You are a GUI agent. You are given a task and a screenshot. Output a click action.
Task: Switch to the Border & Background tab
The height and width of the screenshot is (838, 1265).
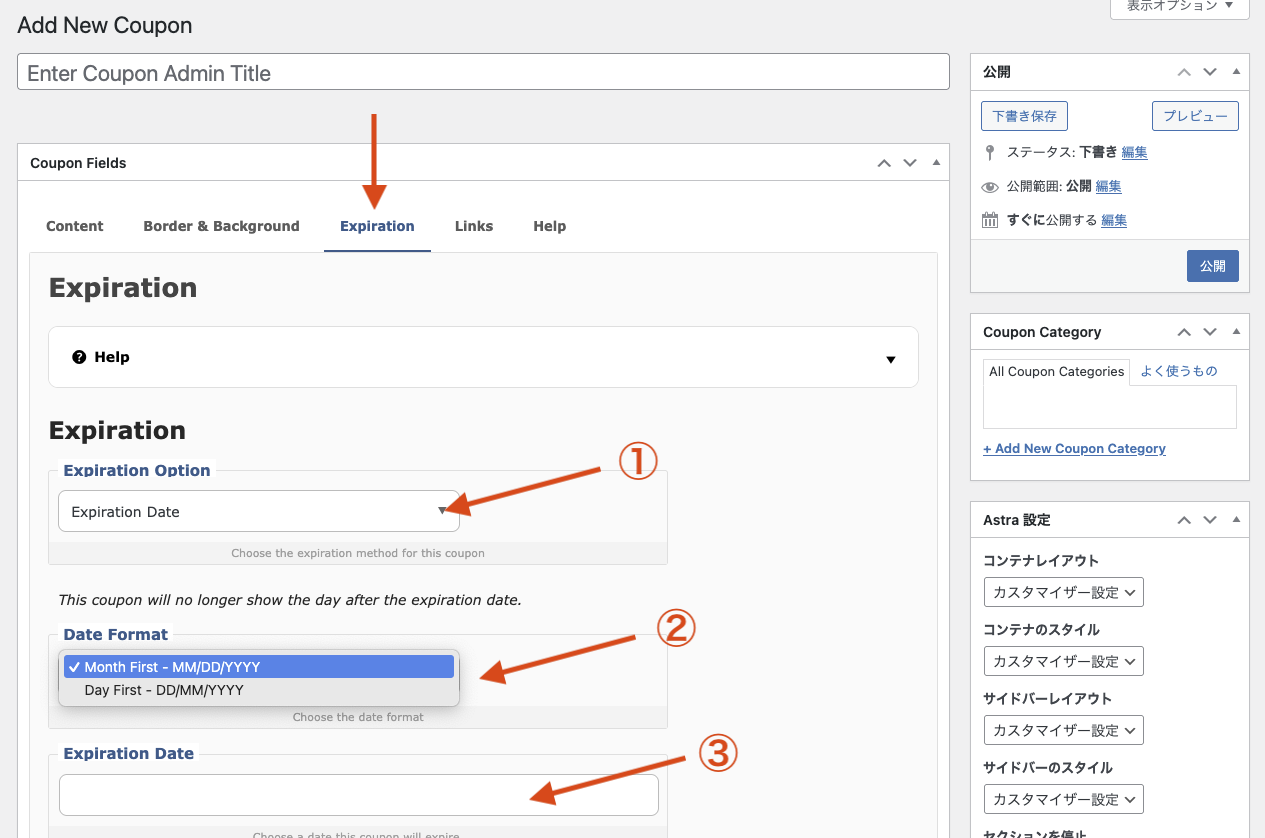pyautogui.click(x=221, y=226)
